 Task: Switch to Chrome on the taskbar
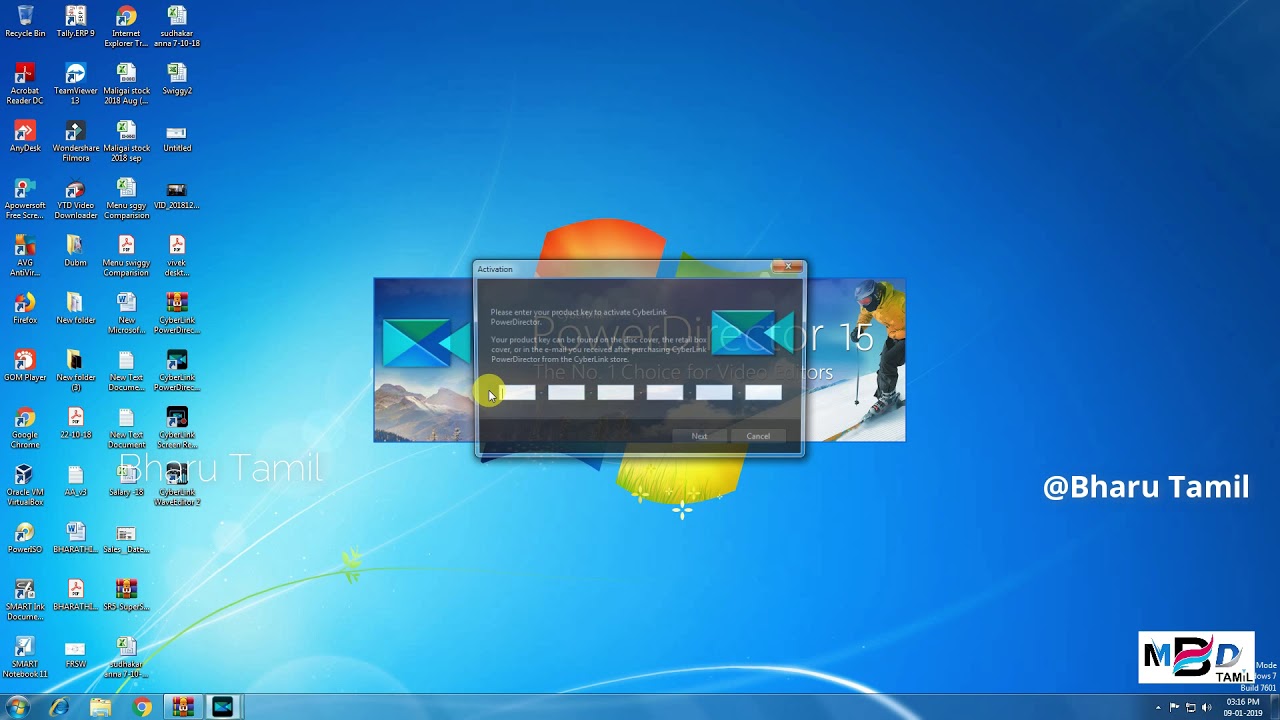(142, 707)
